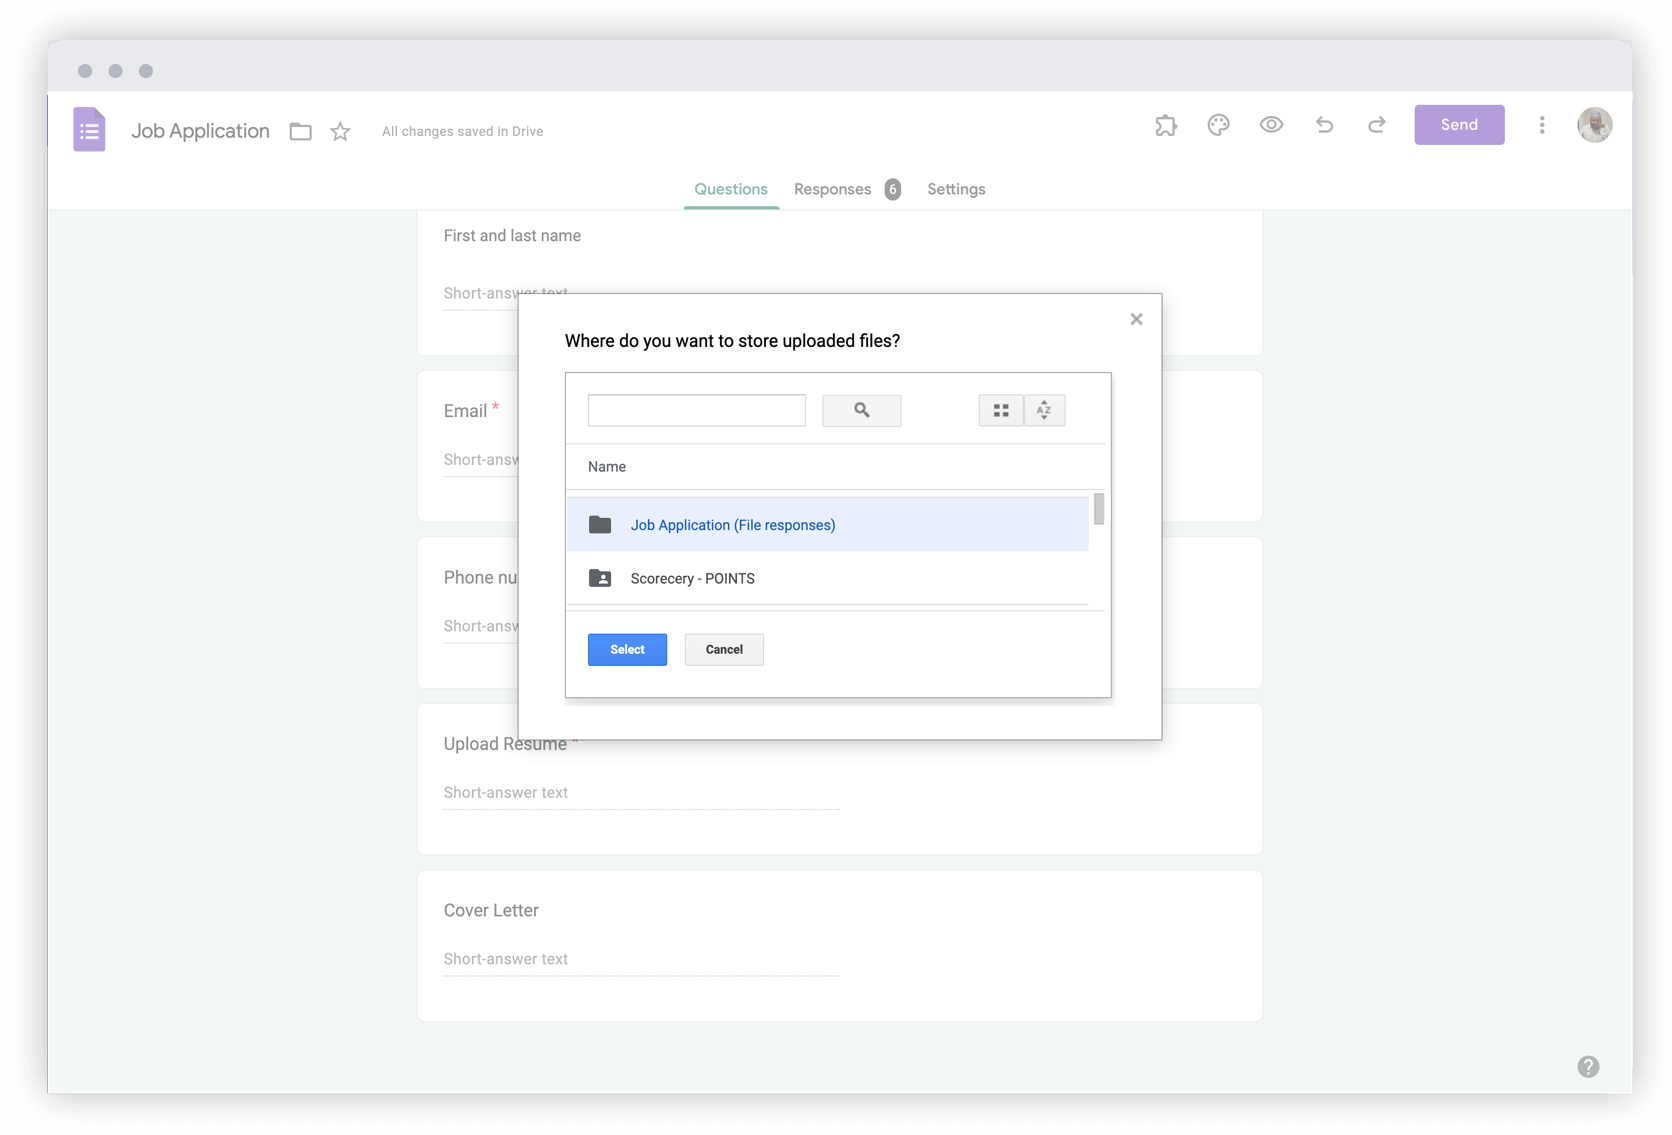Open your account profile avatar
Viewport: 1672px width, 1135px height.
click(x=1594, y=125)
